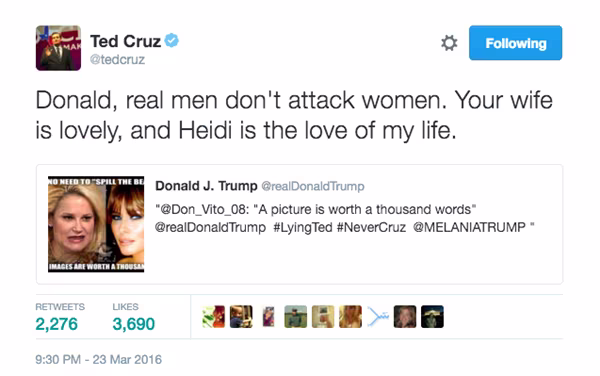Open the @tedcruz handle link
This screenshot has height=376, width=600.
[117, 60]
